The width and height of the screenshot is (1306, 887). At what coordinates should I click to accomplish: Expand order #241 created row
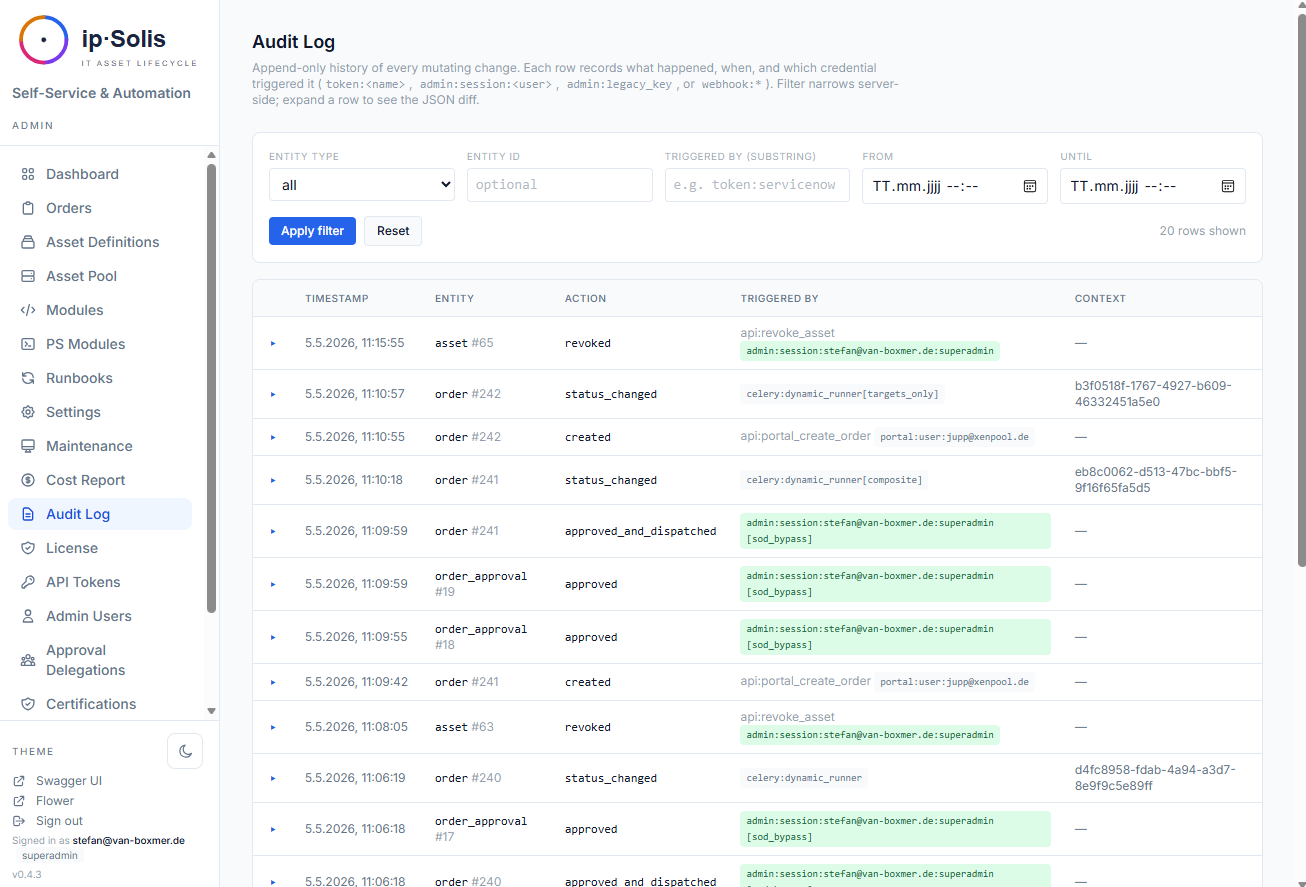pos(273,682)
